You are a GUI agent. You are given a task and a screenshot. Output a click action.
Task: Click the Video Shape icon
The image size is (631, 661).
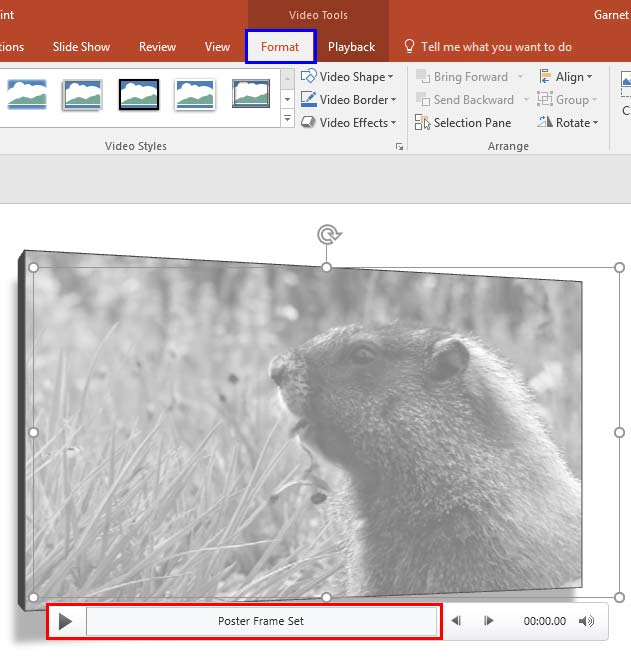coord(309,76)
